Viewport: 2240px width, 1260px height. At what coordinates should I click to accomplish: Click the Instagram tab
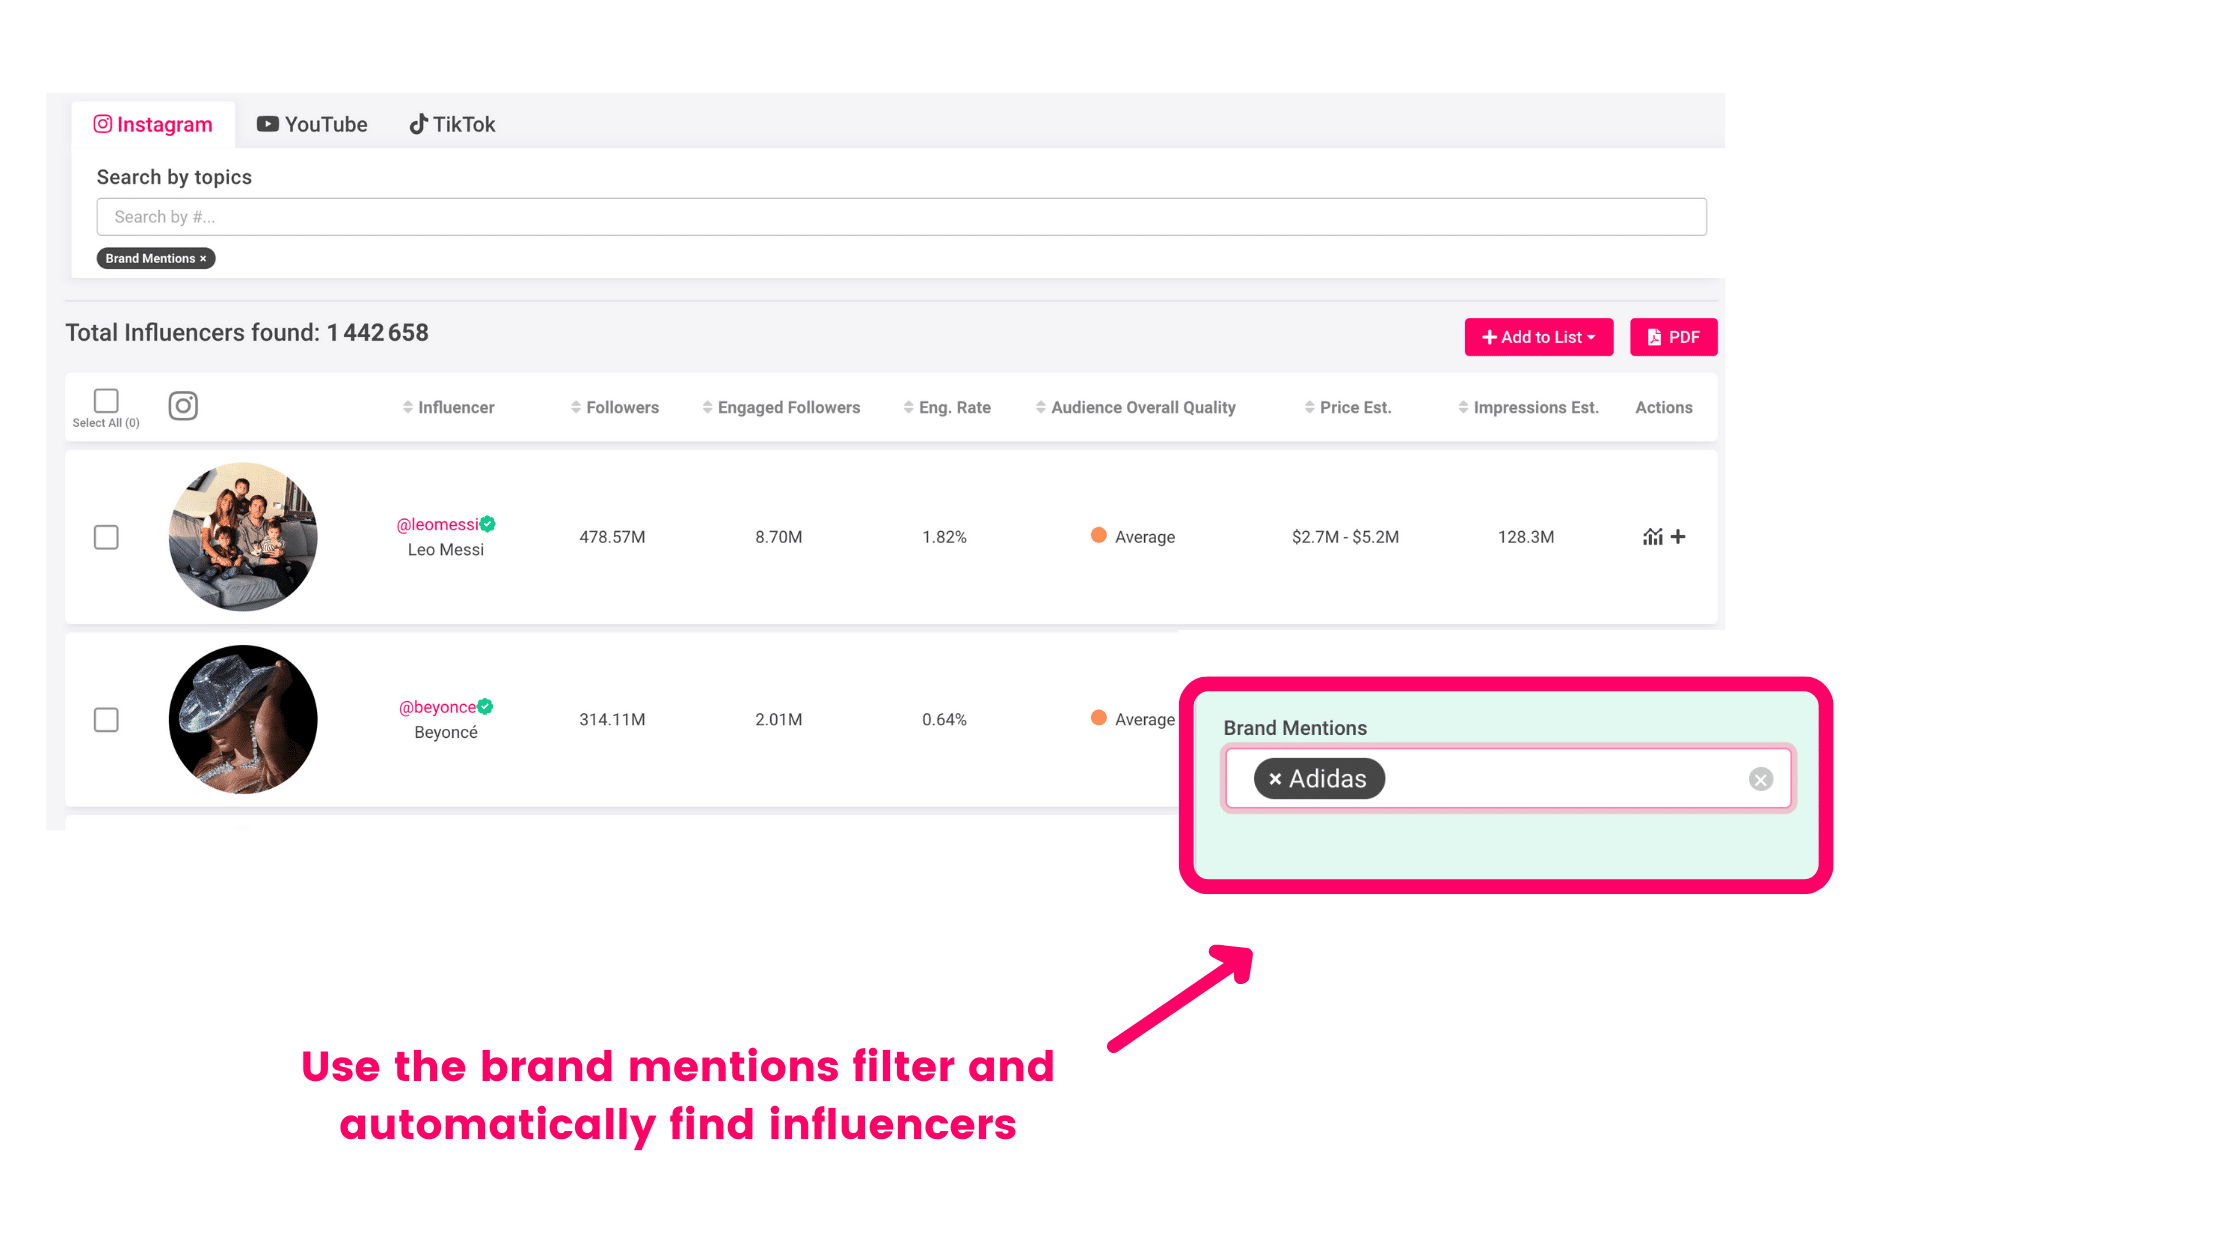coord(152,123)
